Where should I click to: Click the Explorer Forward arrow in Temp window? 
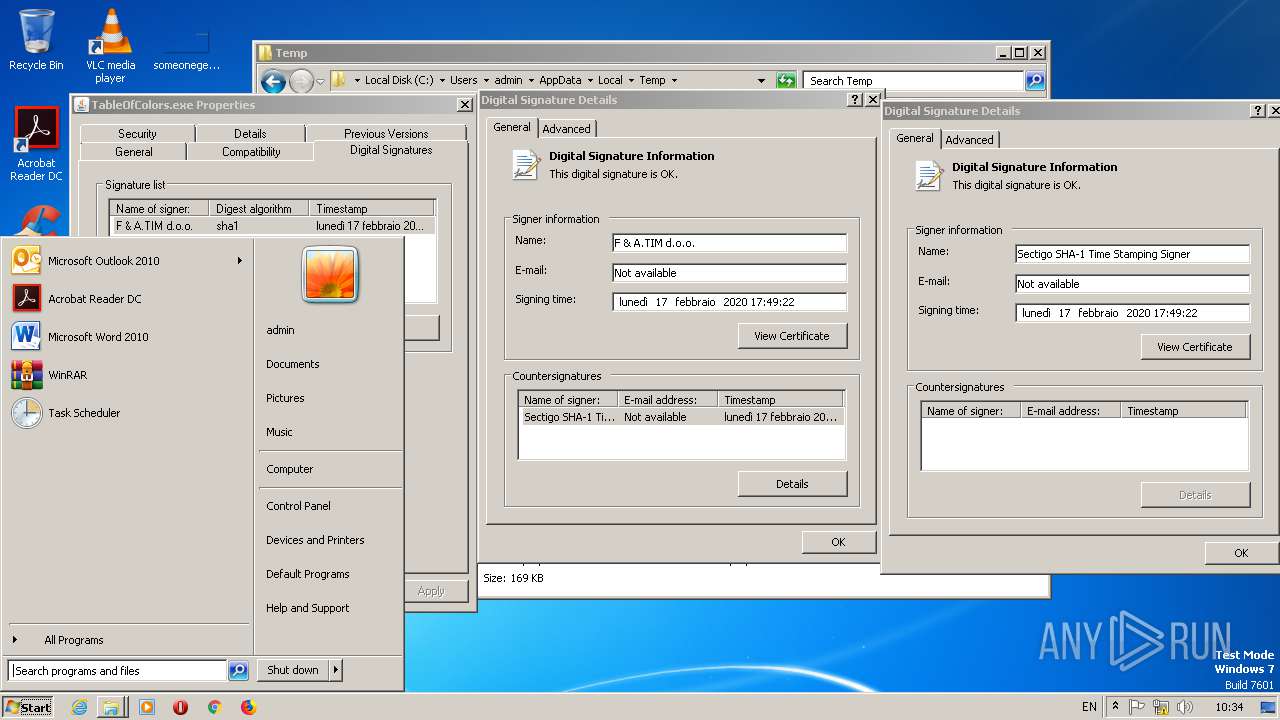tap(301, 81)
